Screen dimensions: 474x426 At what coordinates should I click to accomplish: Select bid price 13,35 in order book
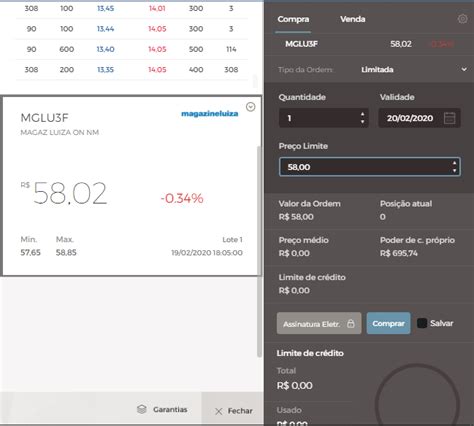pos(105,70)
